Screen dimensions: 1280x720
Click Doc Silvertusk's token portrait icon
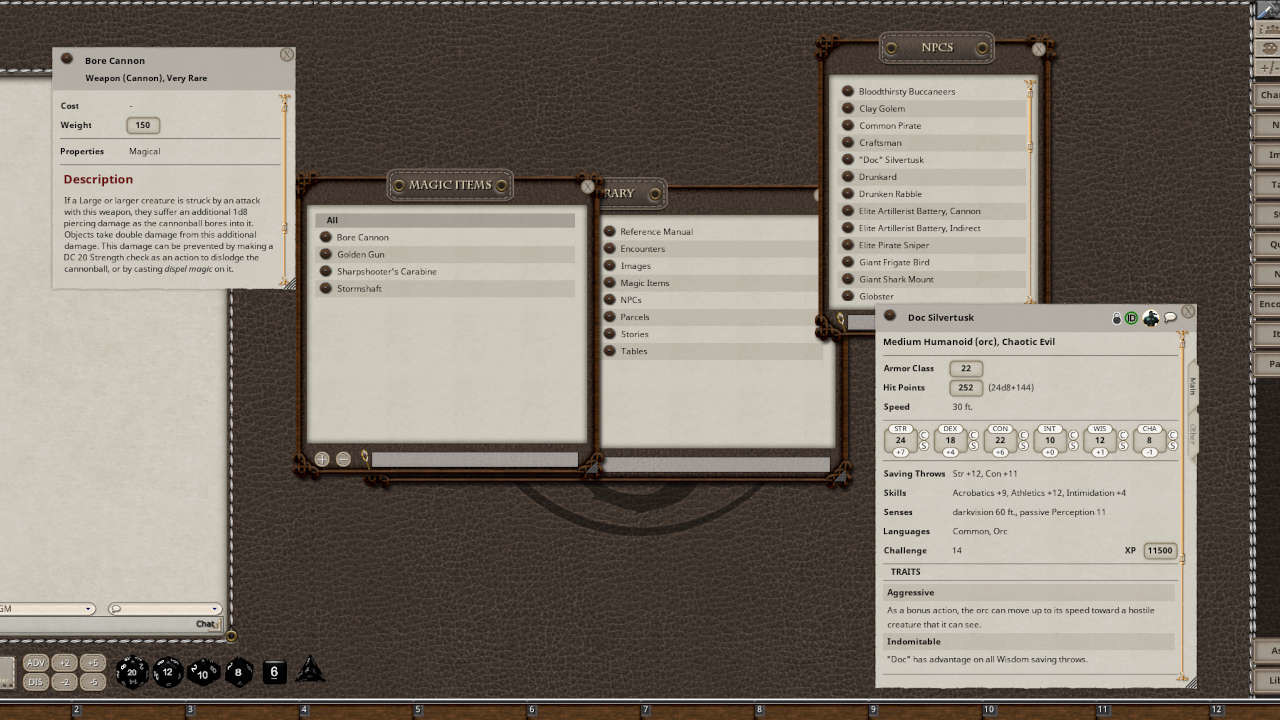1151,317
